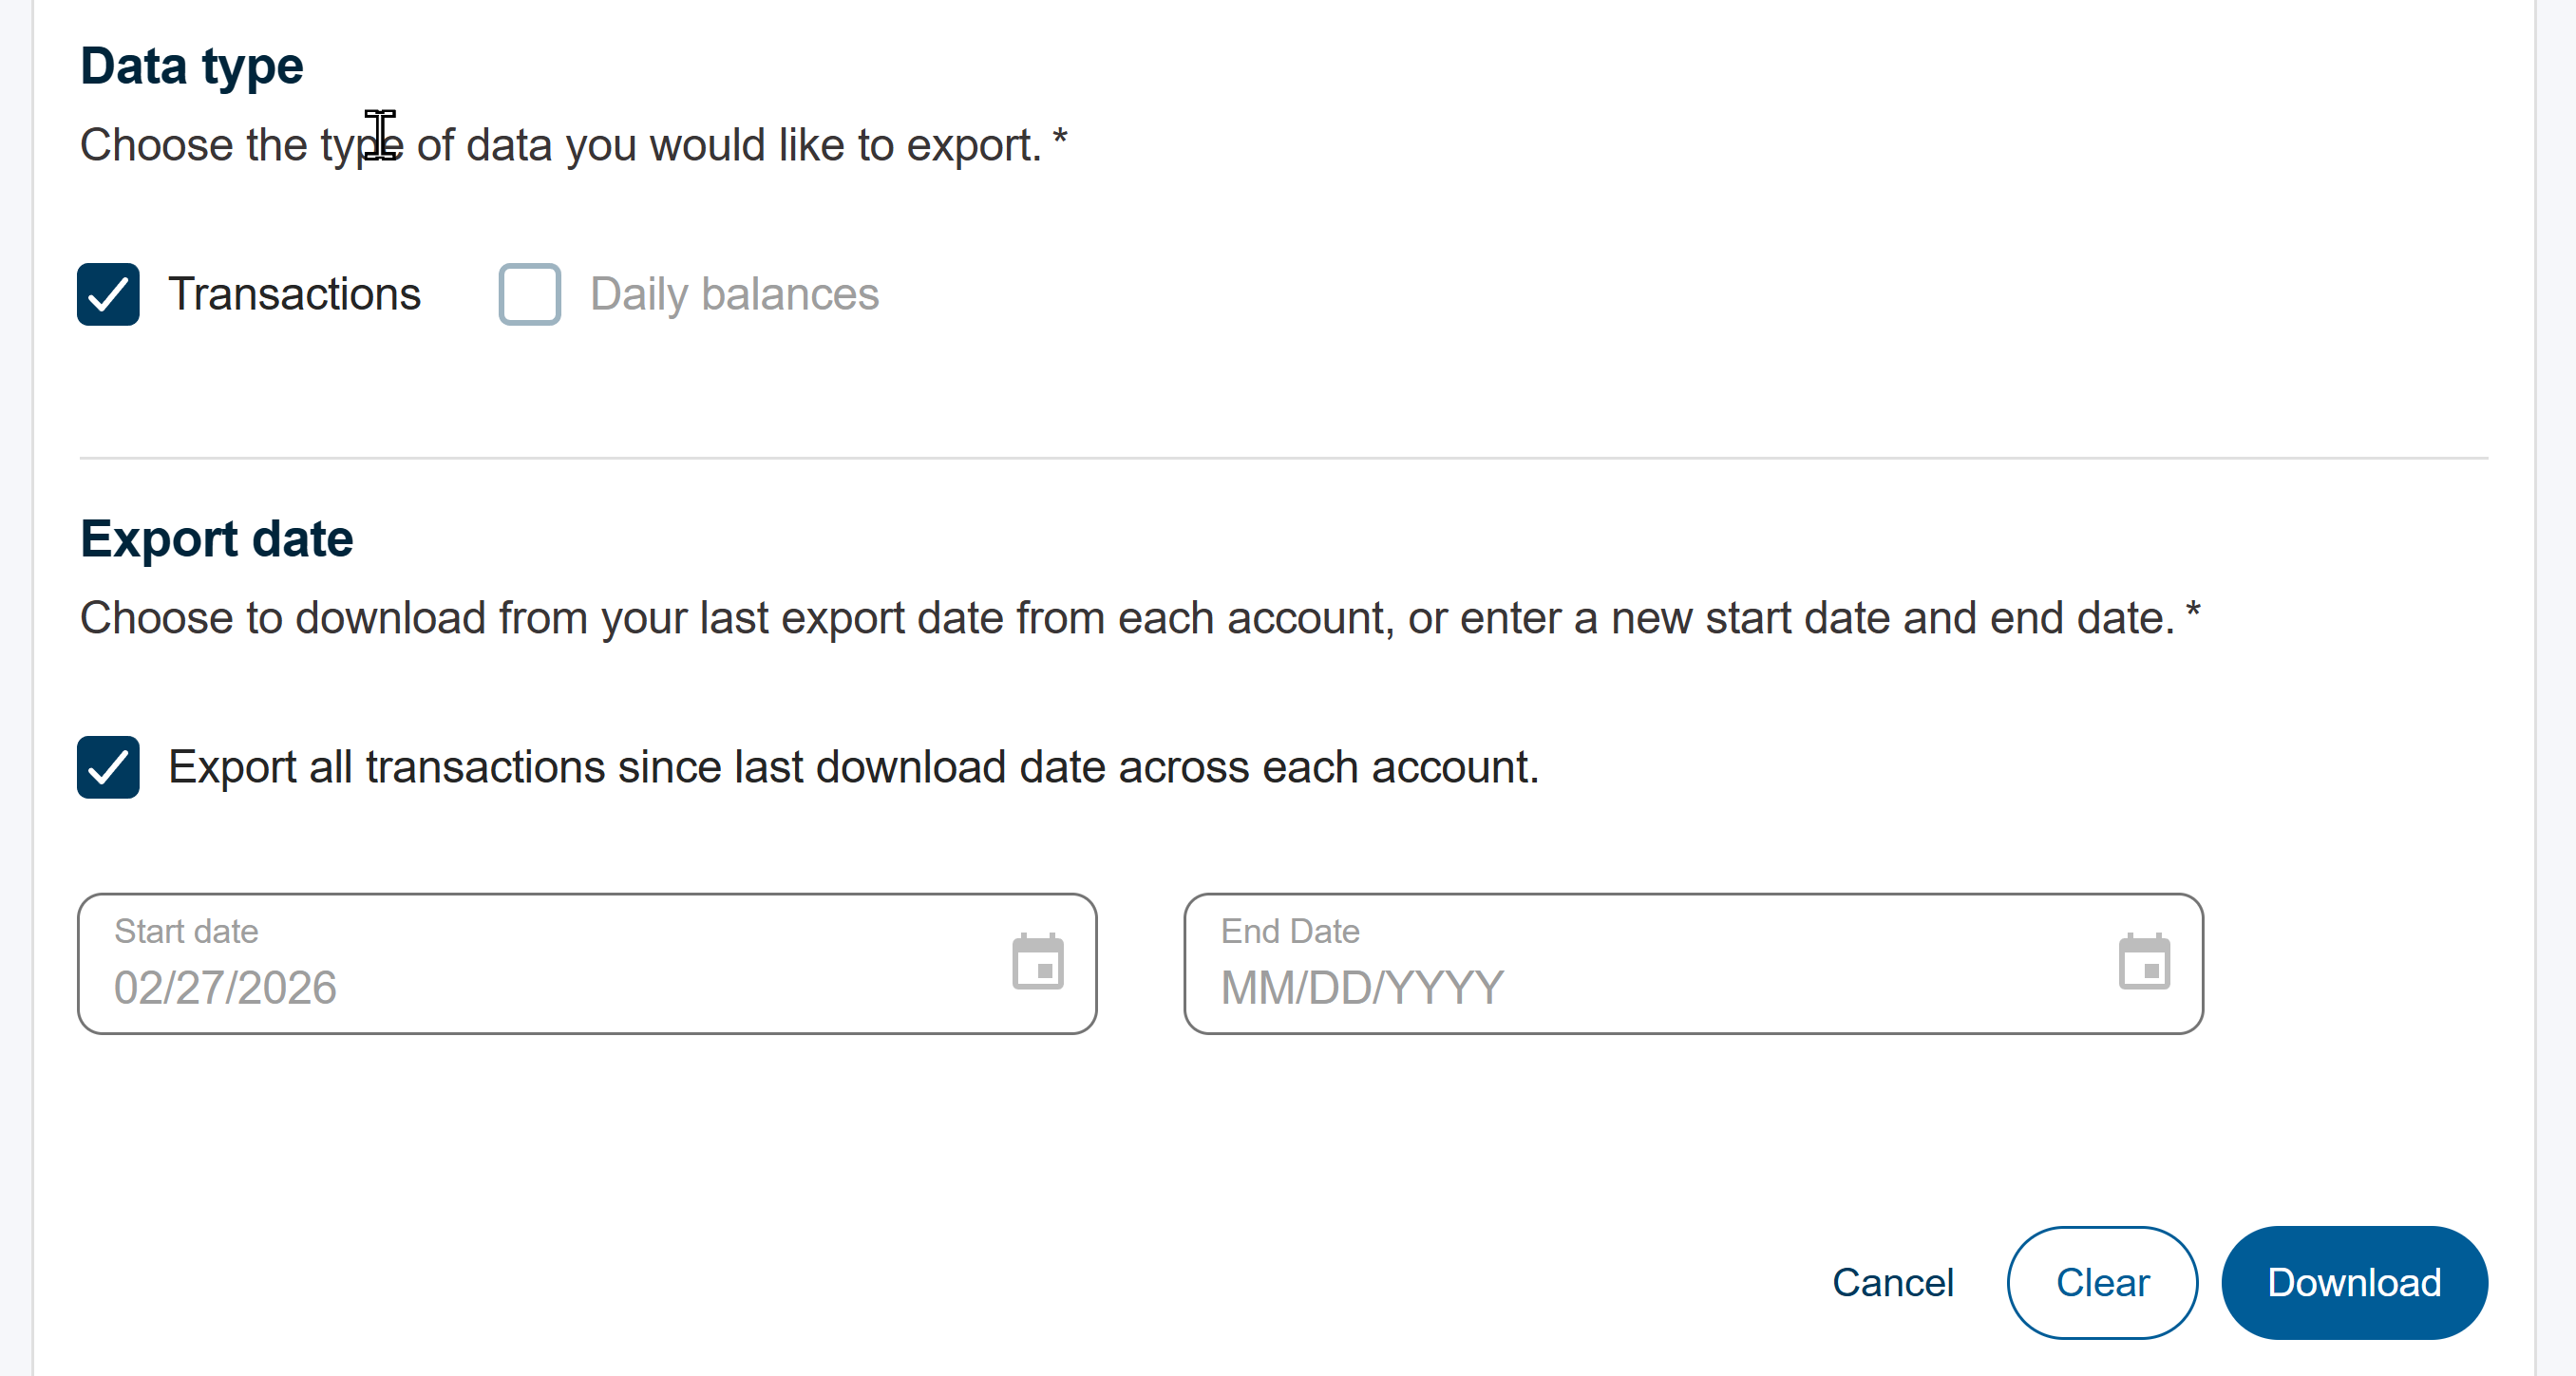Click the Export date heading
2576x1376 pixels.
click(x=217, y=539)
